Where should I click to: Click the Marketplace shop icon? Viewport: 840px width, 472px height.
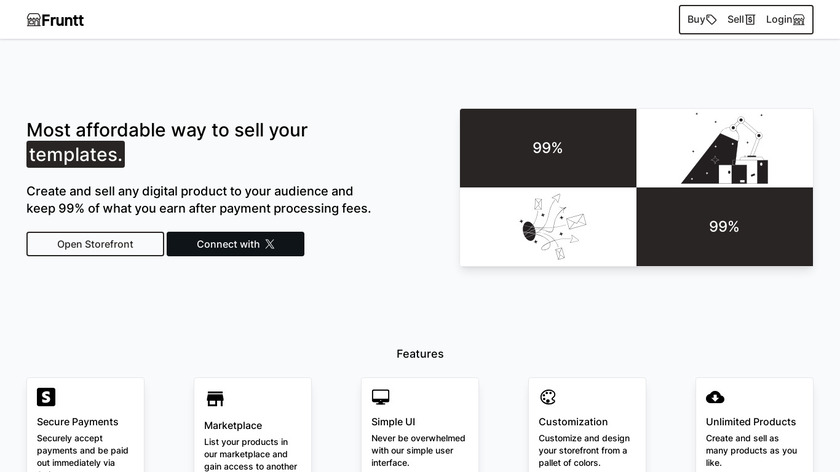coord(215,399)
